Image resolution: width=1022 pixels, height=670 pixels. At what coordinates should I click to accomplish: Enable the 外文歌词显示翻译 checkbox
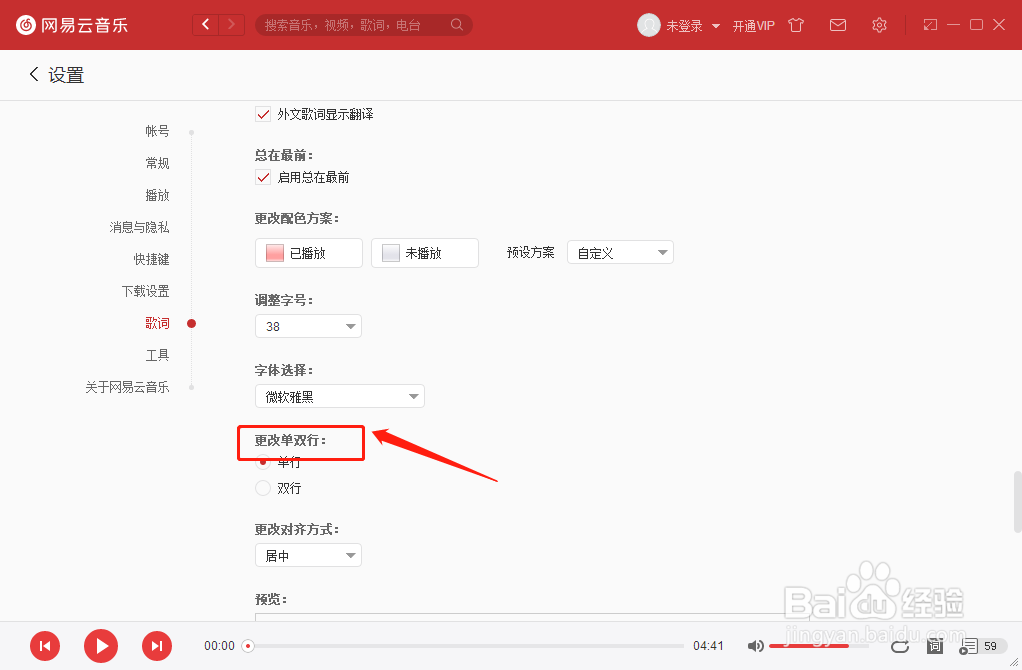pyautogui.click(x=263, y=114)
